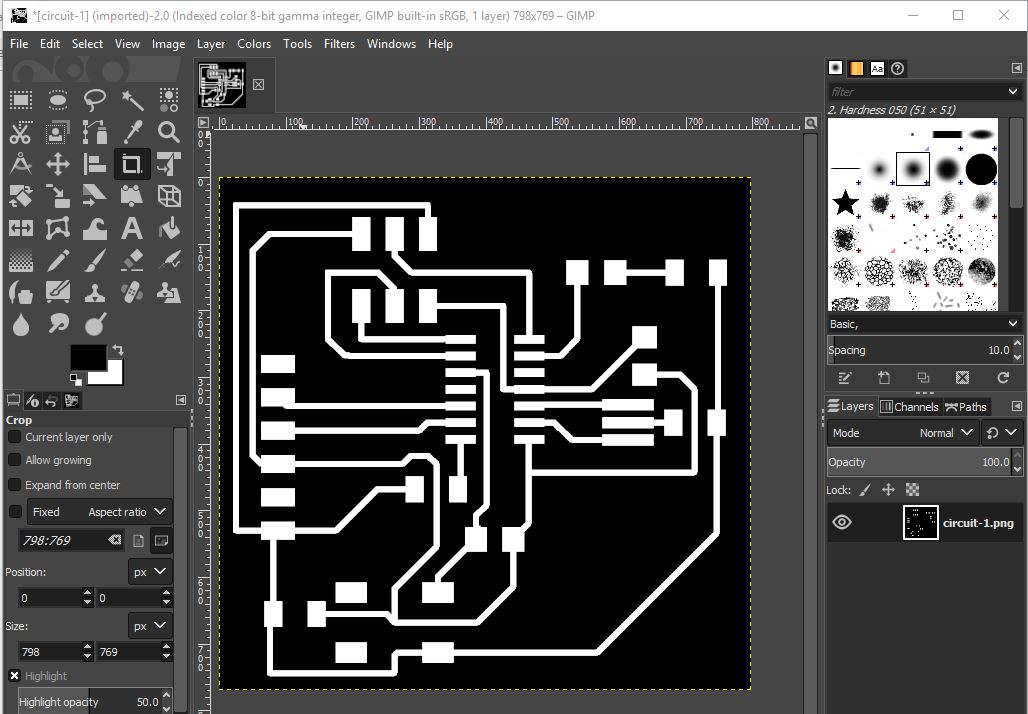Swap foreground and background colors

[118, 349]
